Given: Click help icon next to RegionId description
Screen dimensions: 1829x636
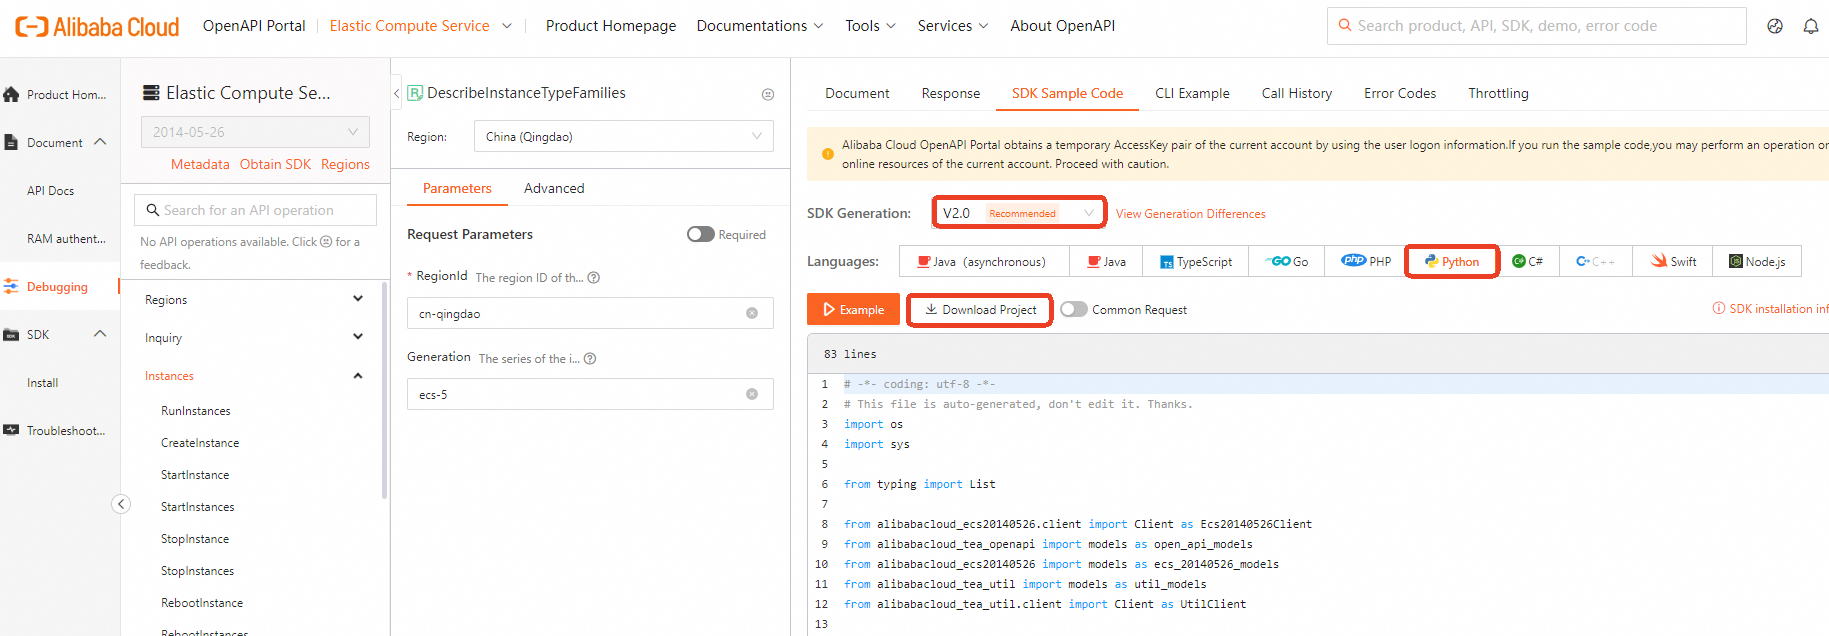Looking at the screenshot, I should click(x=594, y=278).
